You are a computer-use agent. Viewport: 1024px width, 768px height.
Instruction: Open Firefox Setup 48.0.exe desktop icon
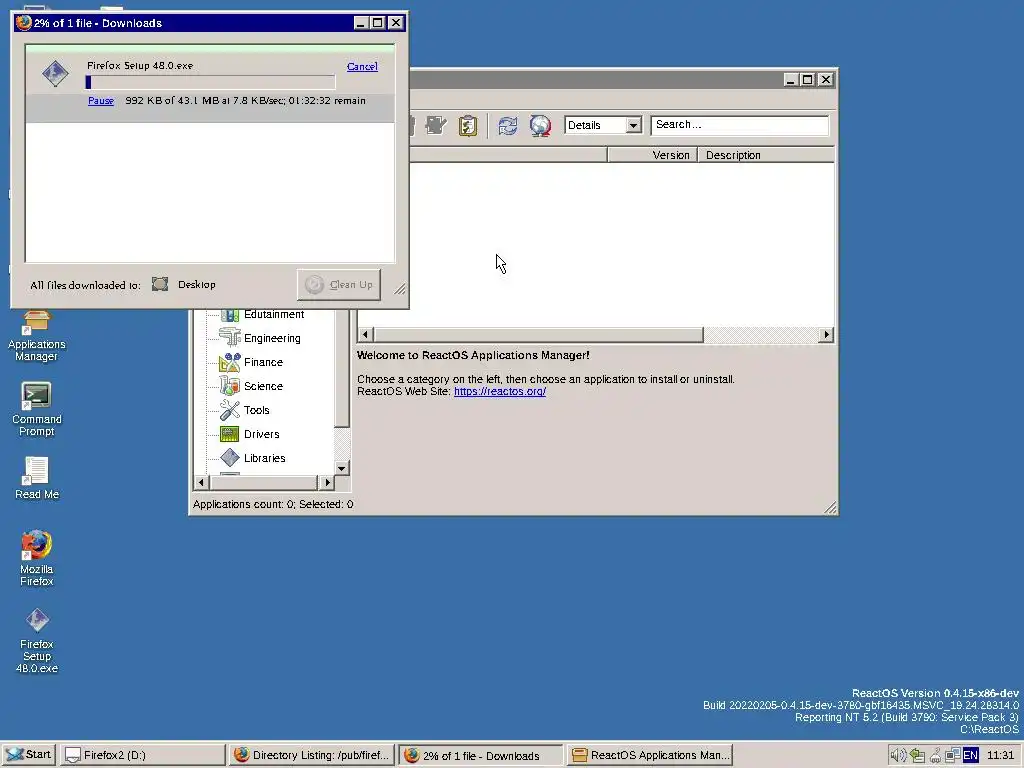tap(37, 641)
